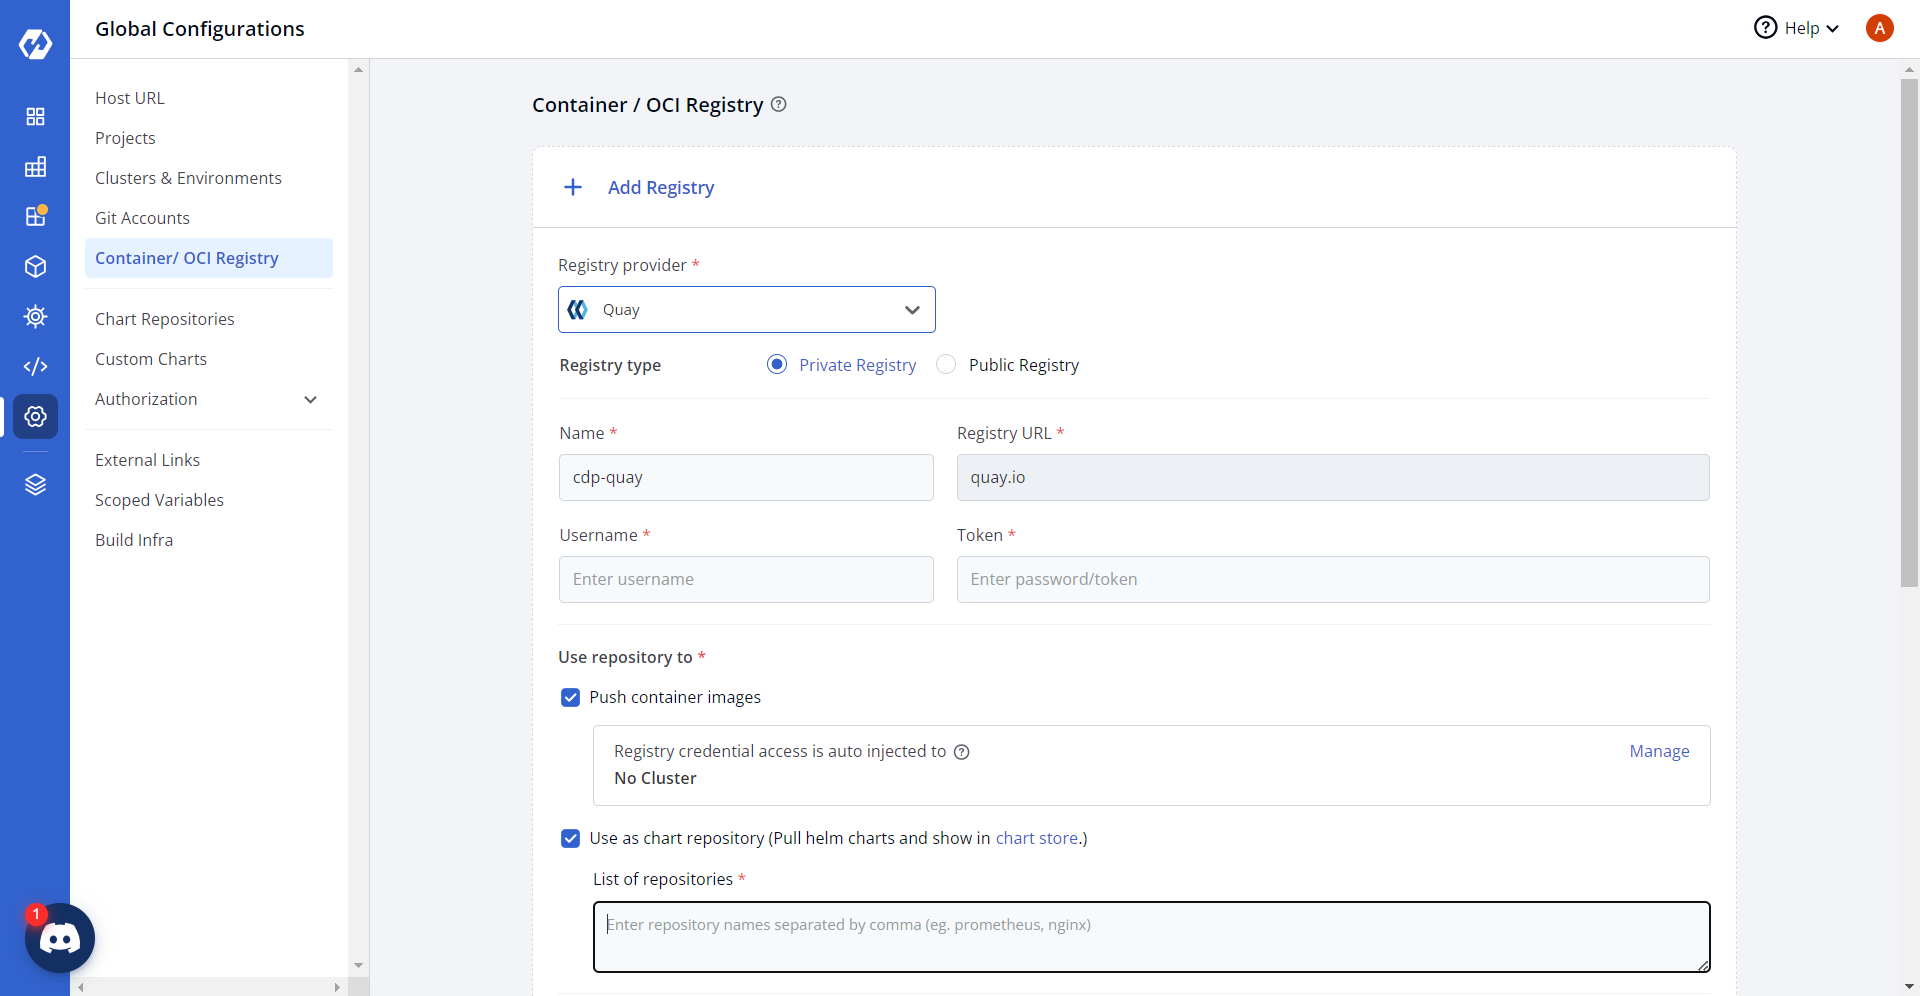Click the info icon next to auto injected
This screenshot has width=1920, height=996.
point(962,752)
